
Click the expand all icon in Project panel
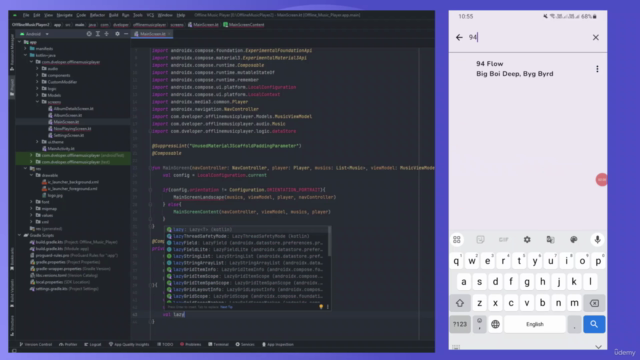(98, 34)
